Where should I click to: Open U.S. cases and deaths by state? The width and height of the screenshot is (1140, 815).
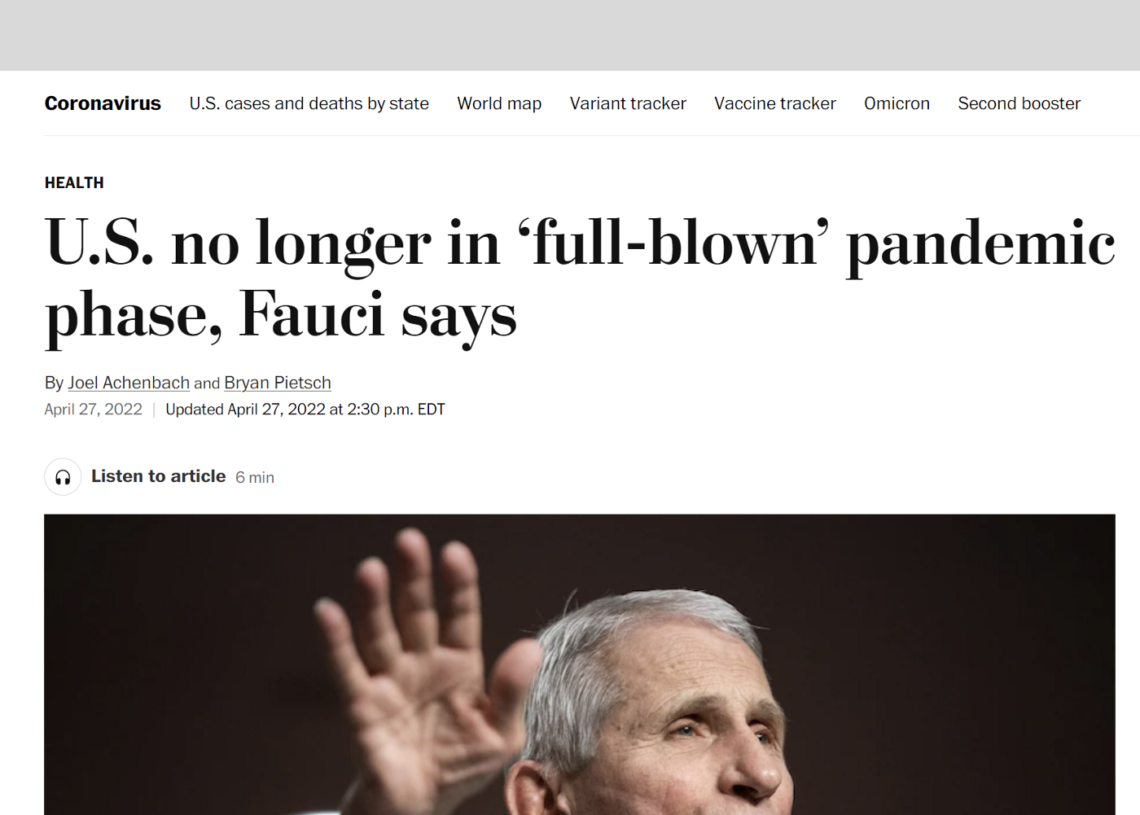pyautogui.click(x=309, y=103)
